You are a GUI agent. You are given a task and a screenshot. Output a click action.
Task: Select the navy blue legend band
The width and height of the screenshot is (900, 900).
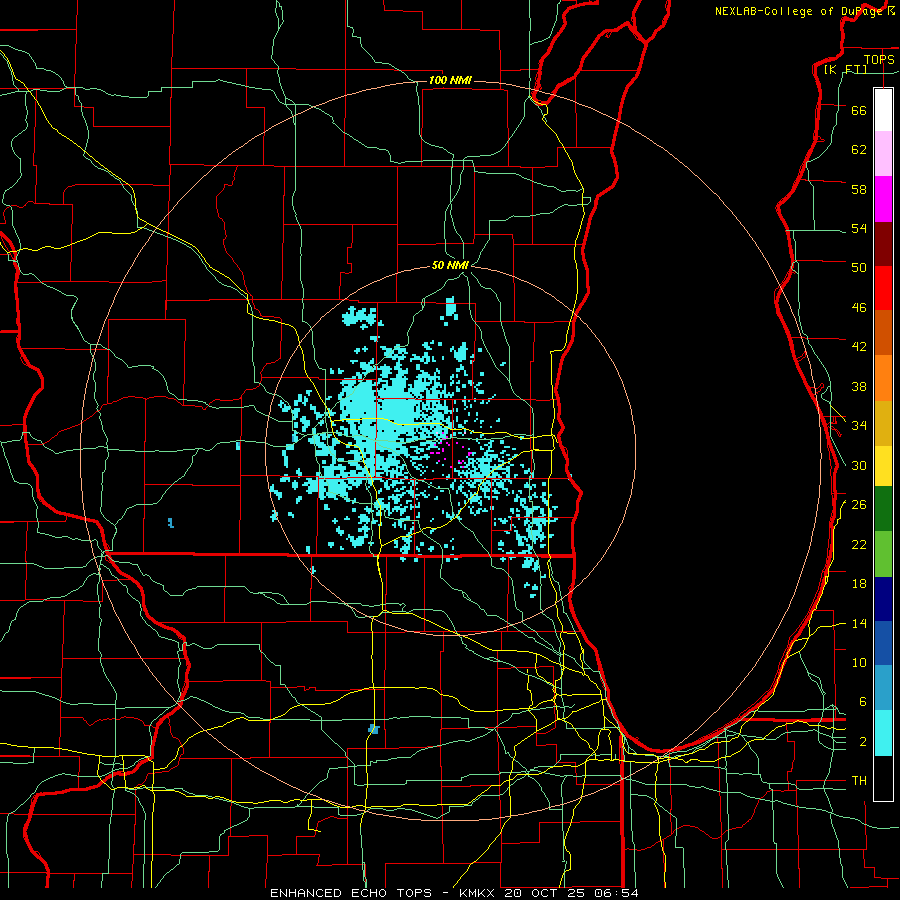[883, 599]
